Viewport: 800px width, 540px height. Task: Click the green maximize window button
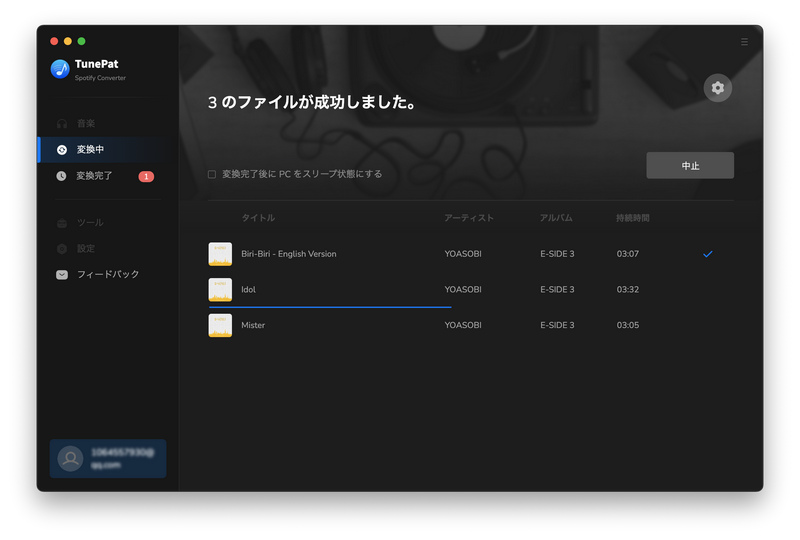pyautogui.click(x=81, y=41)
